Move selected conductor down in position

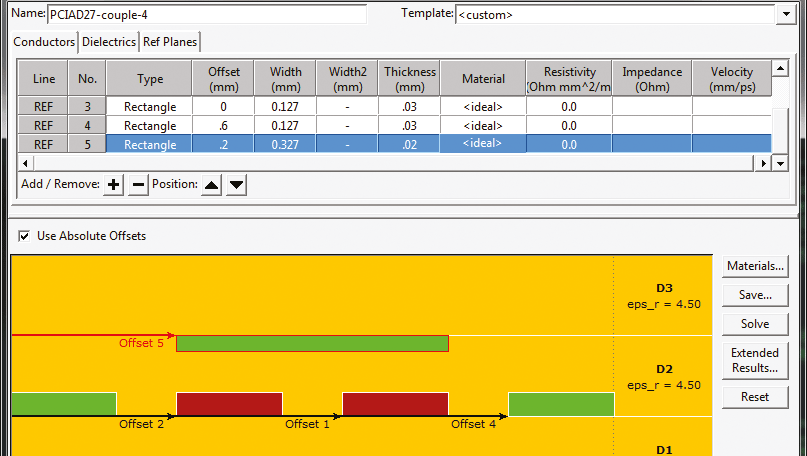click(x=236, y=185)
